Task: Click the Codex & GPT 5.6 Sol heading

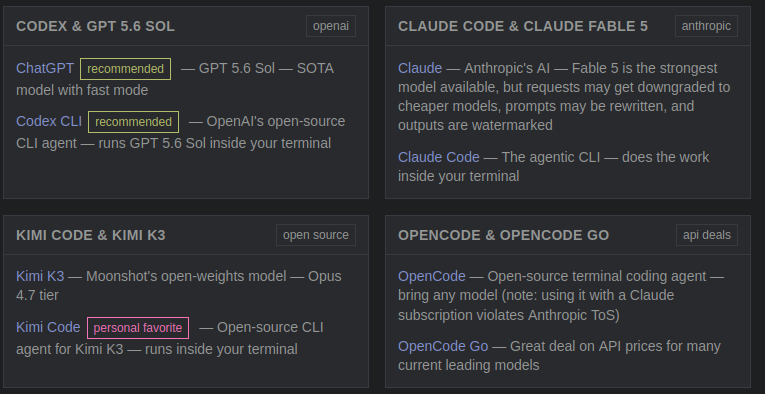Action: (x=95, y=26)
